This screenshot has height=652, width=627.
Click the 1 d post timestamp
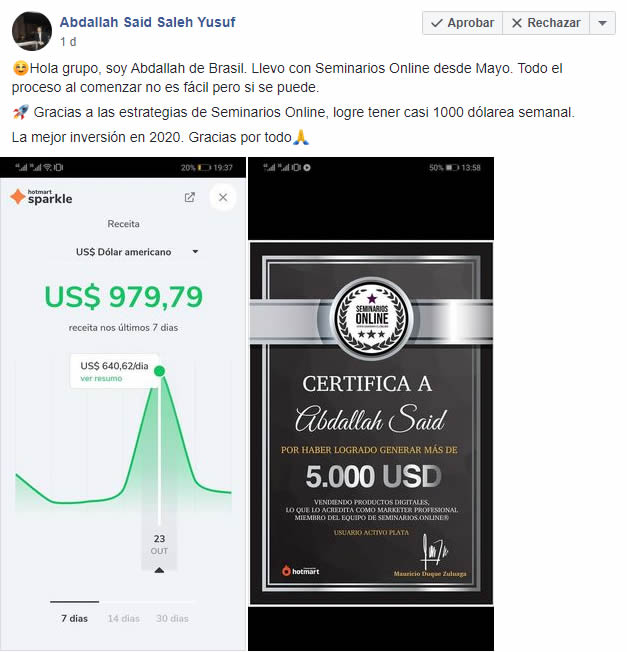68,42
